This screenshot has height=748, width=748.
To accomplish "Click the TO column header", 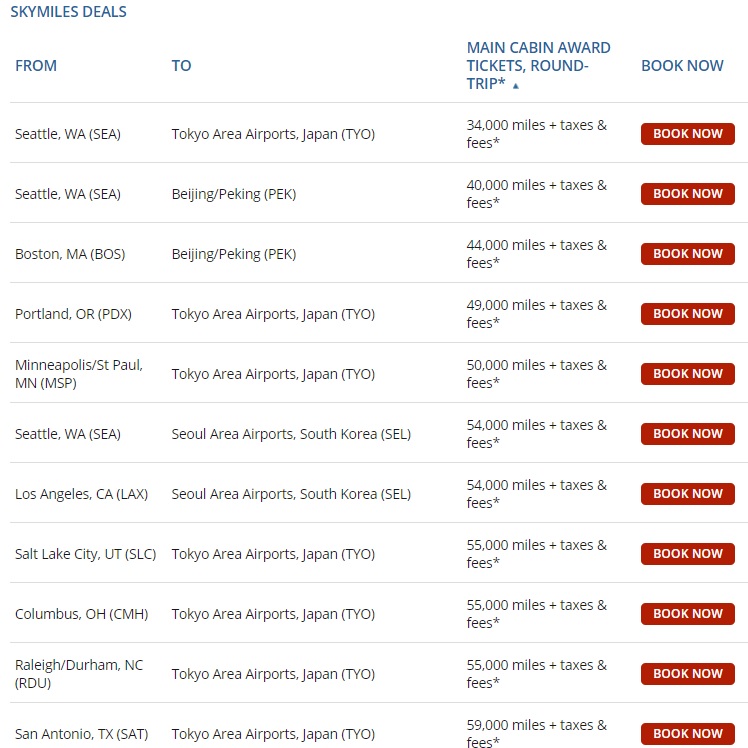I will pyautogui.click(x=181, y=66).
